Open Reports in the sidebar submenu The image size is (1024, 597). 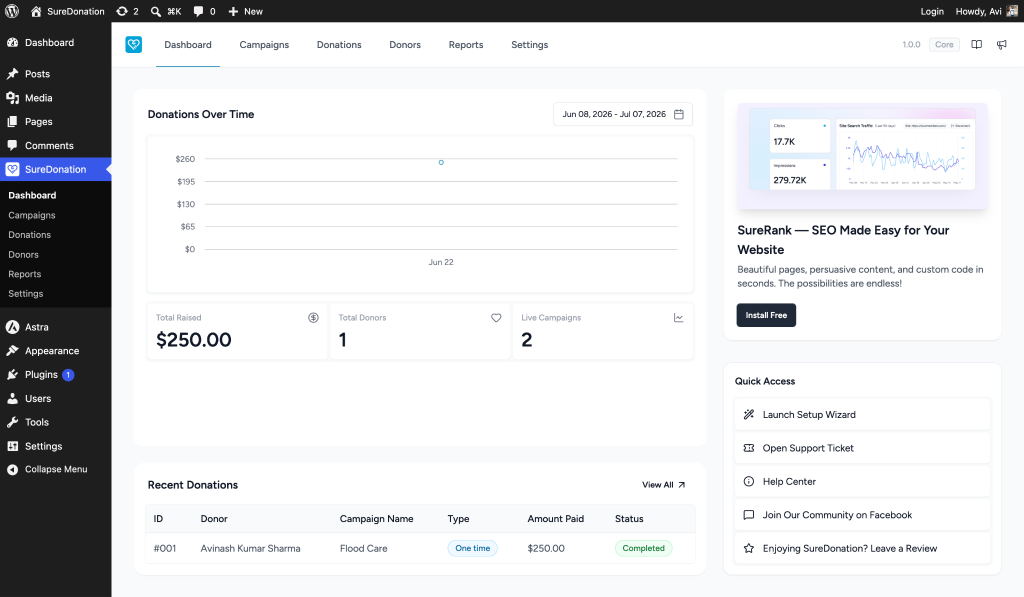point(25,274)
